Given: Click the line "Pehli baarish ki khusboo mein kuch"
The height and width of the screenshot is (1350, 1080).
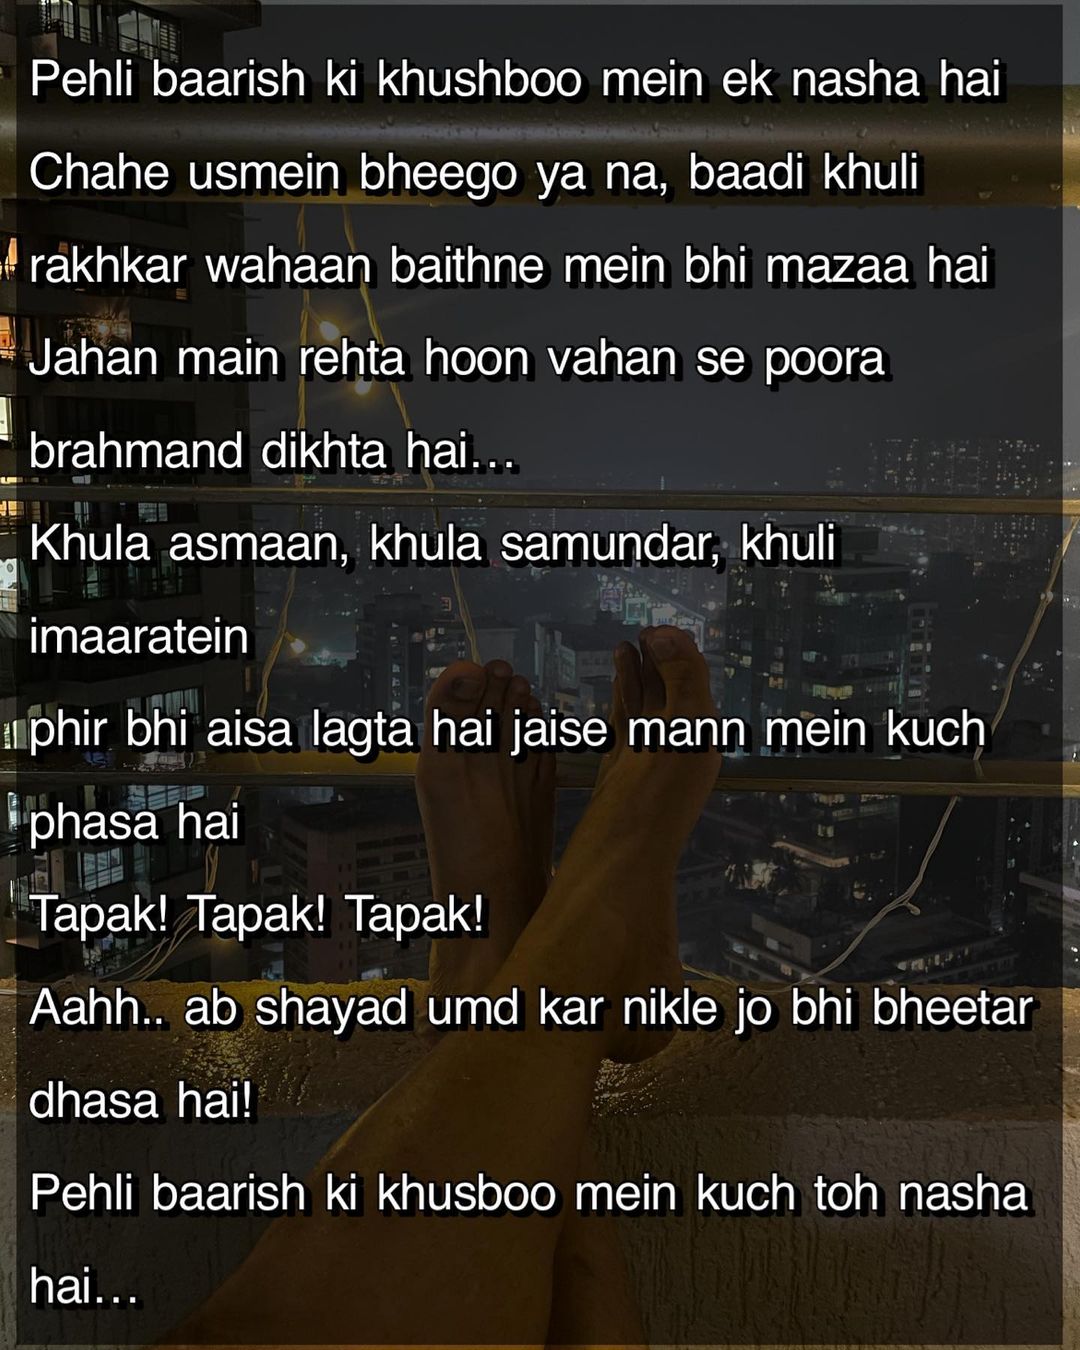Looking at the screenshot, I should 529,1194.
